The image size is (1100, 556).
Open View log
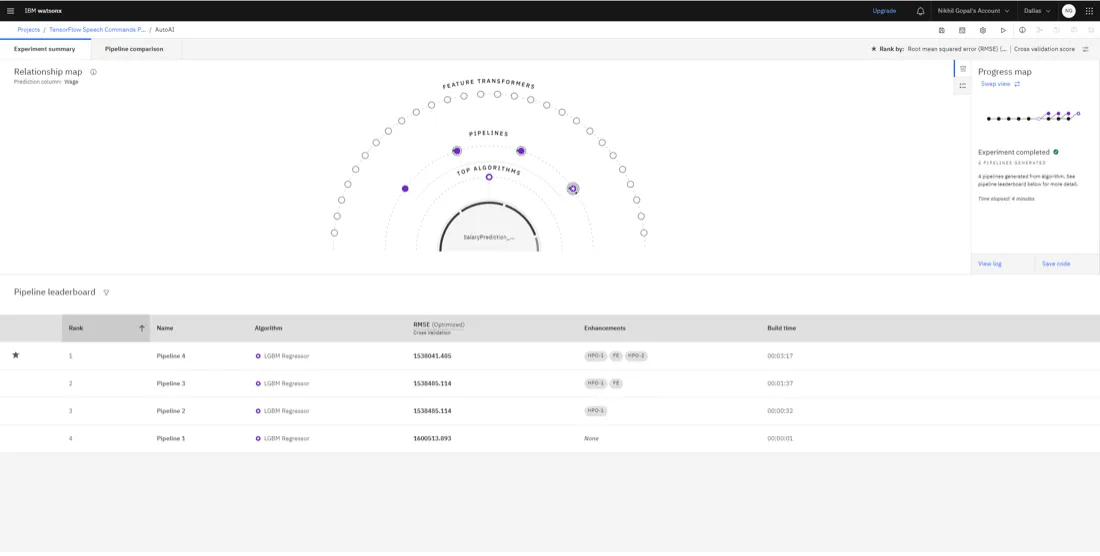click(x=990, y=264)
